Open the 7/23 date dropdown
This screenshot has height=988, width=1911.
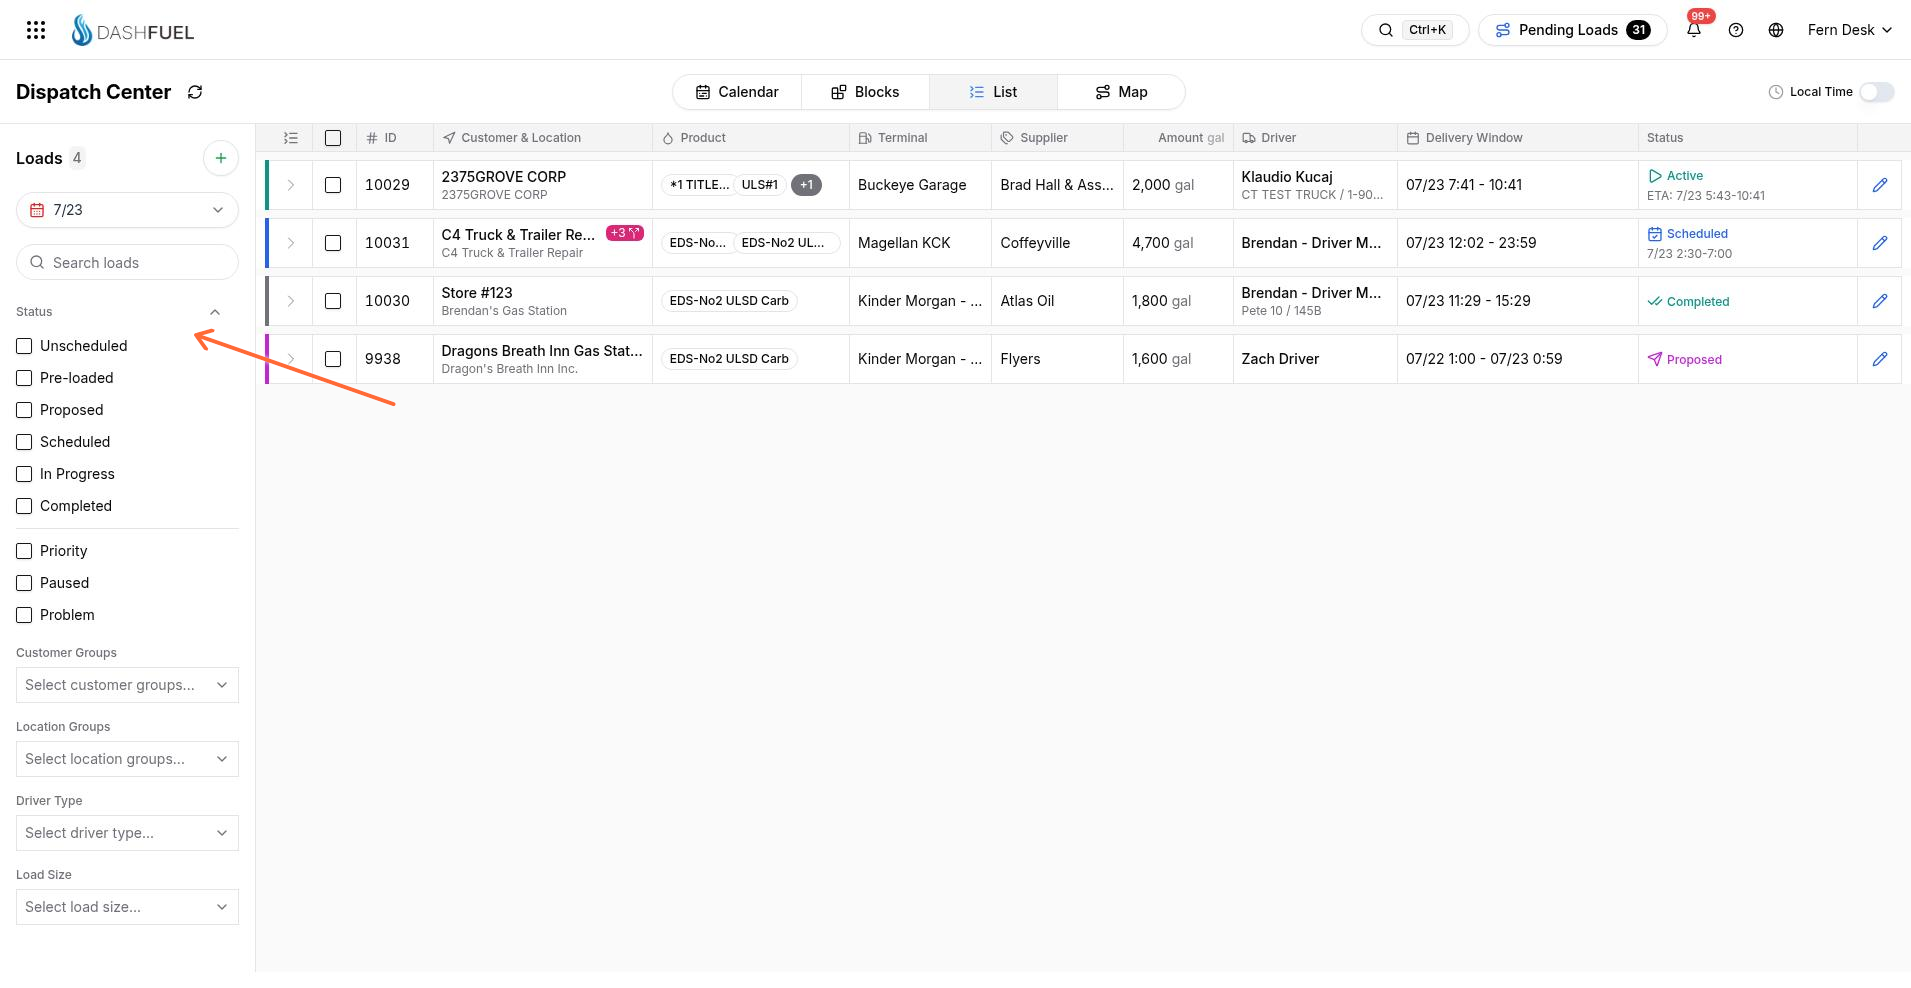pyautogui.click(x=127, y=210)
